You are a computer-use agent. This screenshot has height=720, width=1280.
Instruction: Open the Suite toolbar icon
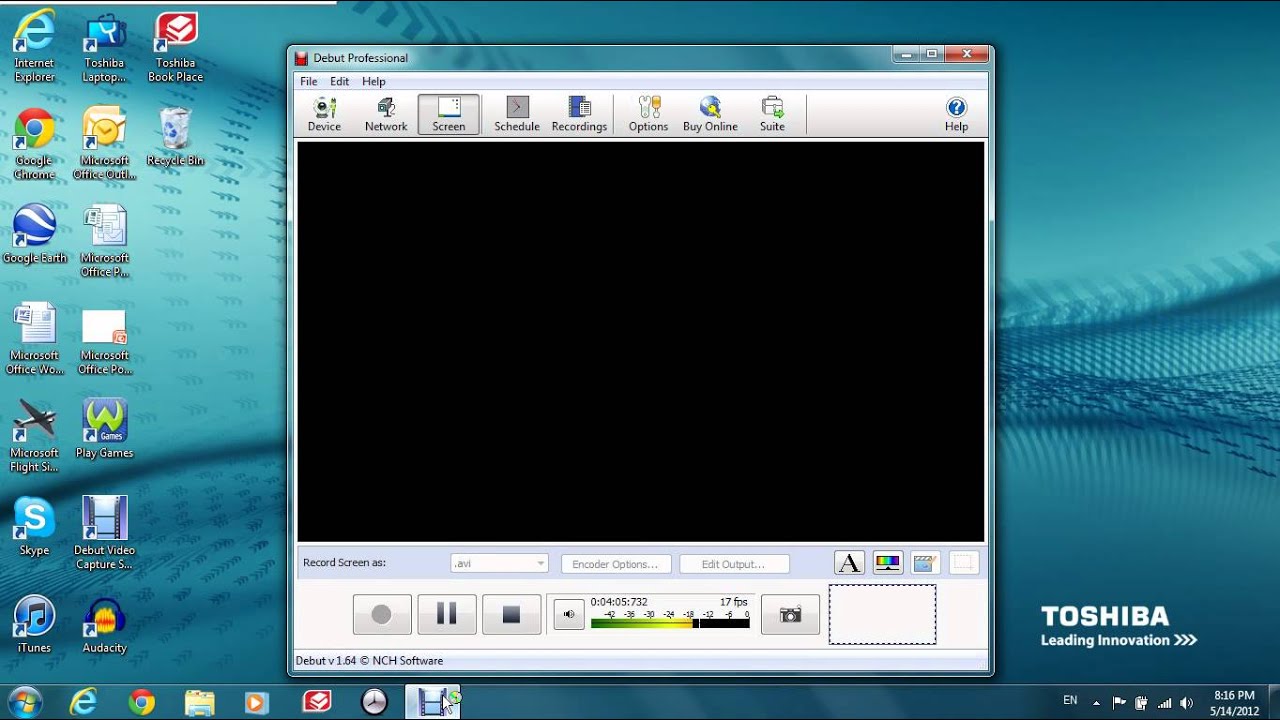pyautogui.click(x=772, y=114)
